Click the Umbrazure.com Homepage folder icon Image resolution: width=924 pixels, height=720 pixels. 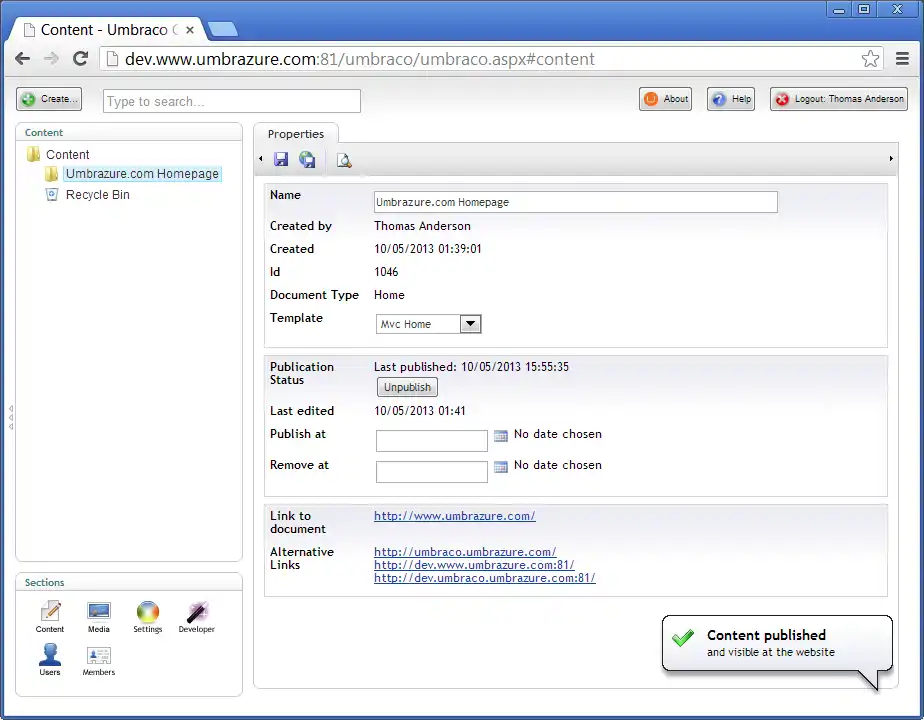[51, 174]
